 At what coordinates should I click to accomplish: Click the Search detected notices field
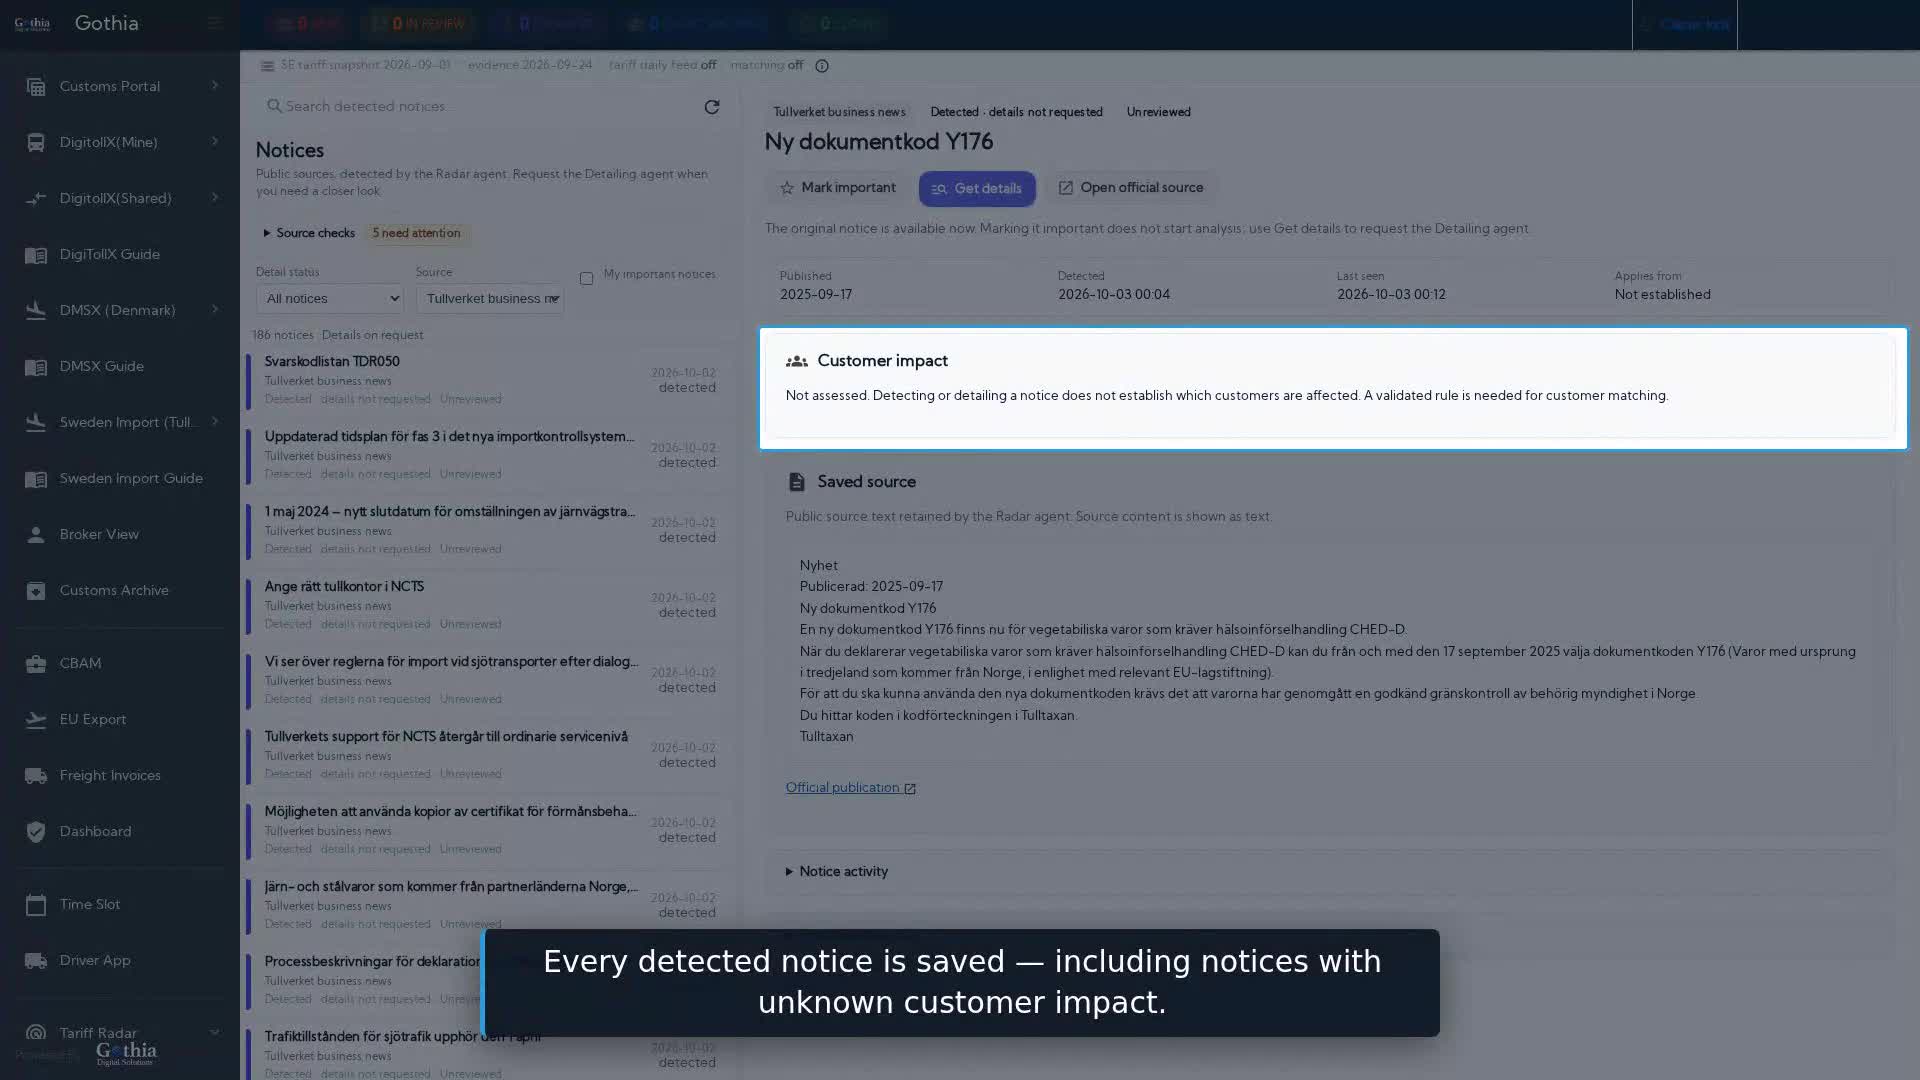click(480, 107)
